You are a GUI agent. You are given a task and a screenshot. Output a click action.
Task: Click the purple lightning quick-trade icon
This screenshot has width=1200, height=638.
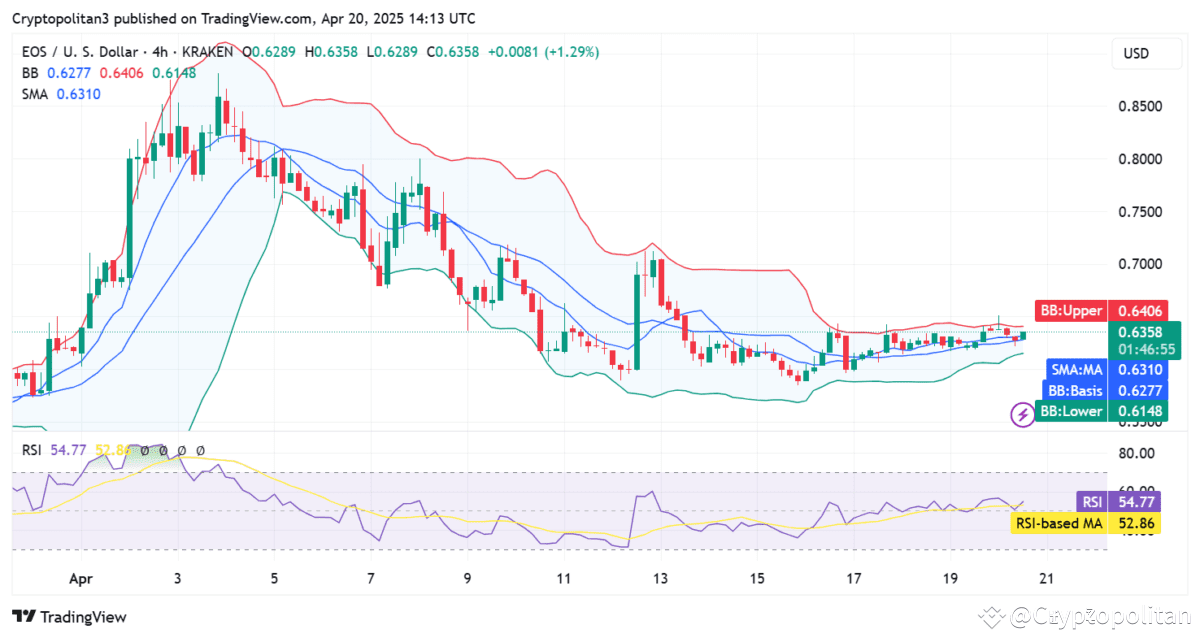pyautogui.click(x=1021, y=413)
